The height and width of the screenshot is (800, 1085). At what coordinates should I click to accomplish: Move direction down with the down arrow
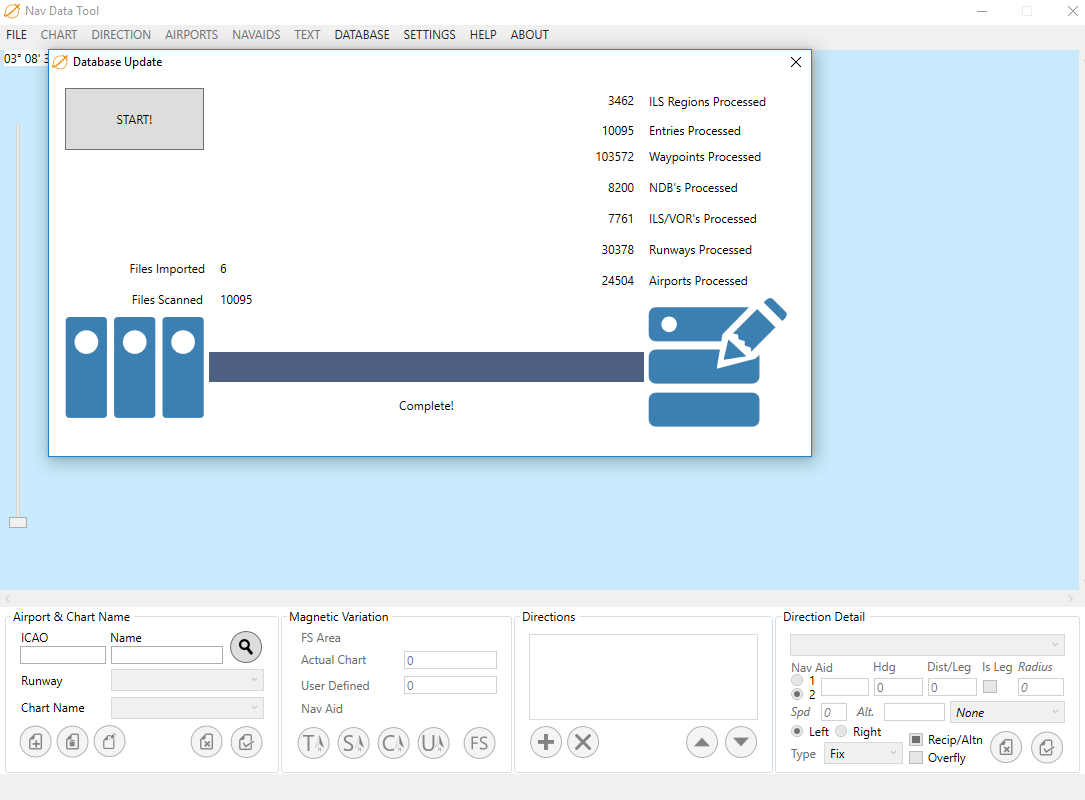[x=740, y=742]
